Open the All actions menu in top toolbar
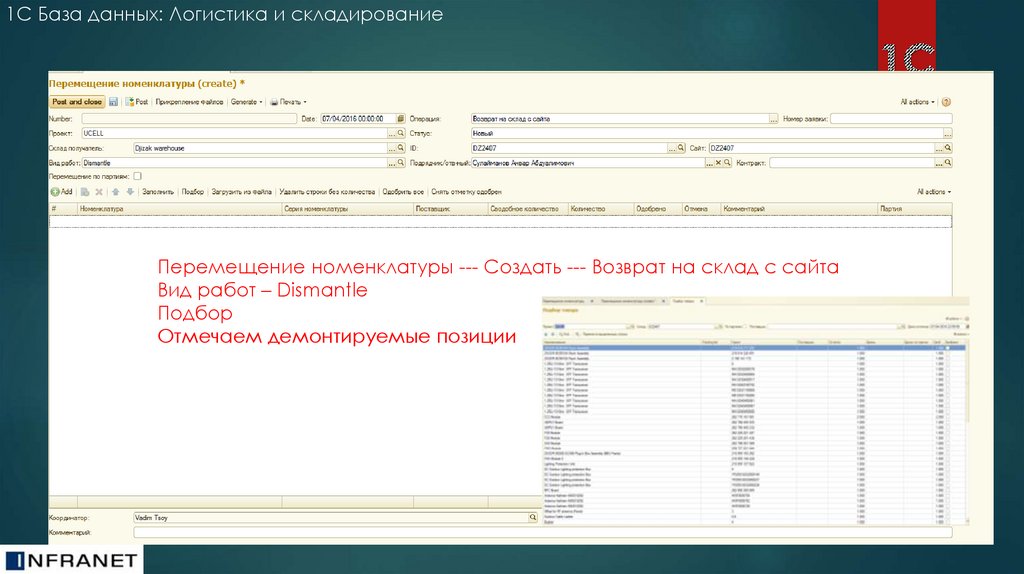 pos(917,102)
